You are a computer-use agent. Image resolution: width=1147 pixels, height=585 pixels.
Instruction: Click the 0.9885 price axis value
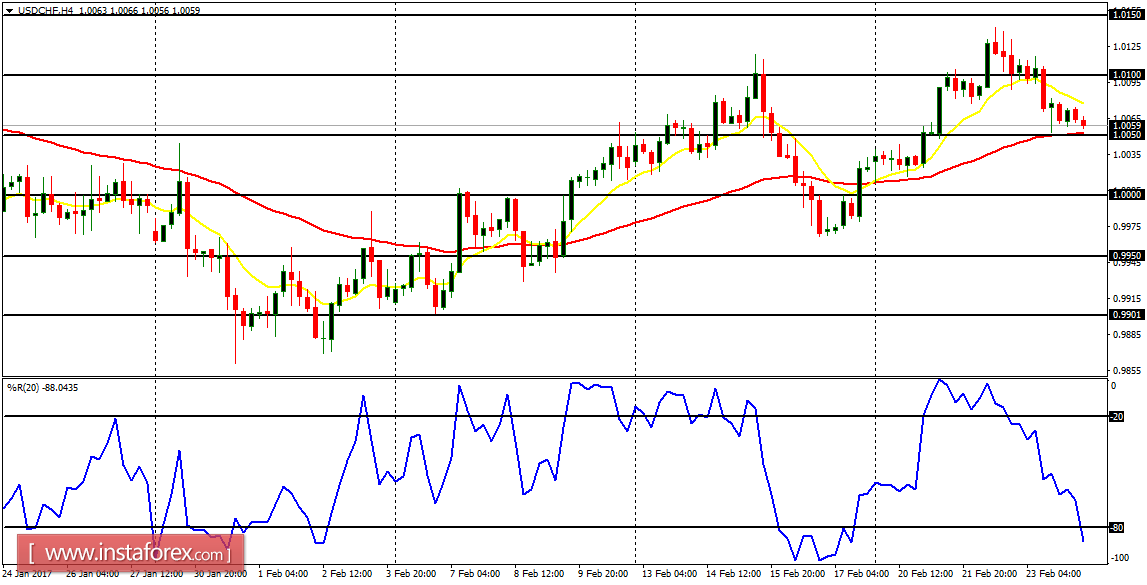point(1127,335)
